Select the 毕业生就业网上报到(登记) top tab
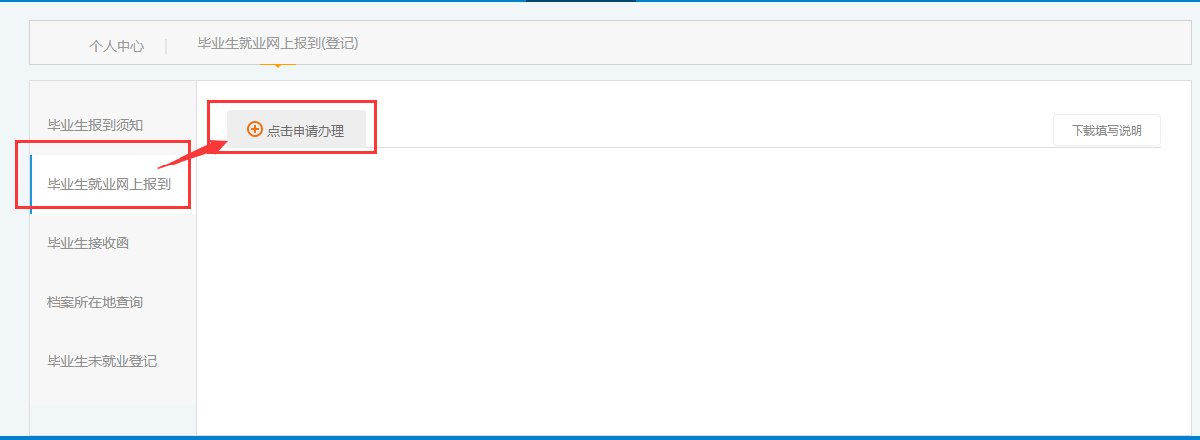Viewport: 1200px width, 440px height. (278, 43)
